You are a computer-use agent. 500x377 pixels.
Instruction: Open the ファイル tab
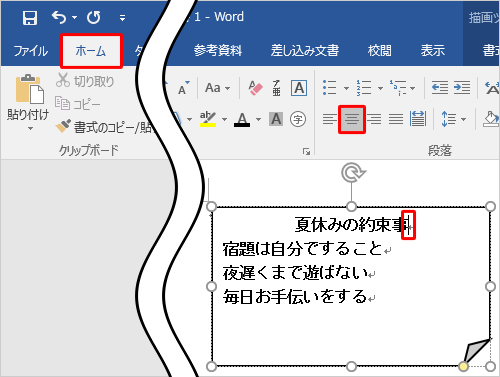[x=31, y=51]
